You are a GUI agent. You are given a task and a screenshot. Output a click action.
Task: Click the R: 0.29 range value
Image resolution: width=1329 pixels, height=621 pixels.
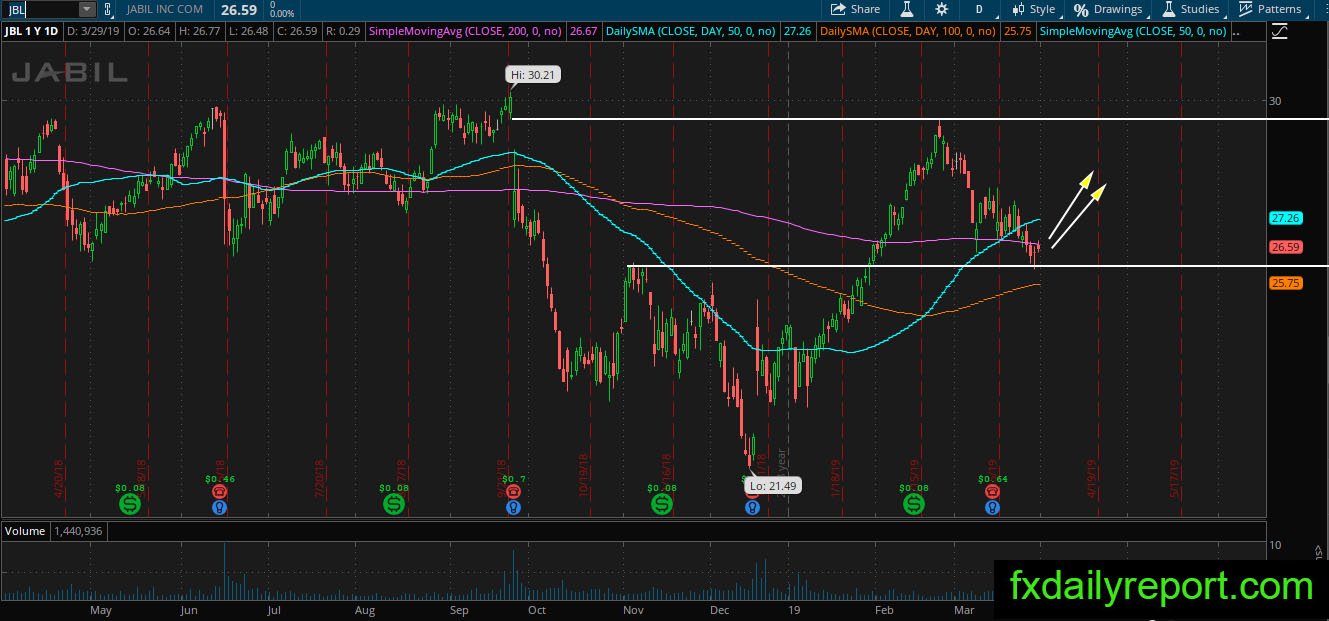tap(341, 32)
